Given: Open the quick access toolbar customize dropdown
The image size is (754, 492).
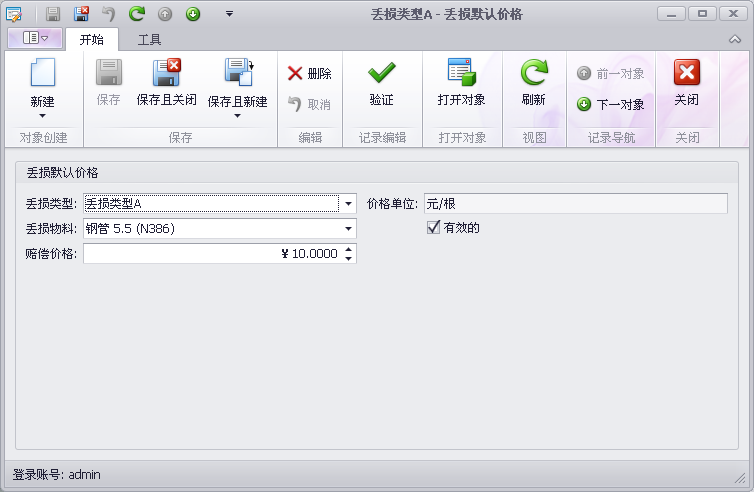Looking at the screenshot, I should (229, 14).
